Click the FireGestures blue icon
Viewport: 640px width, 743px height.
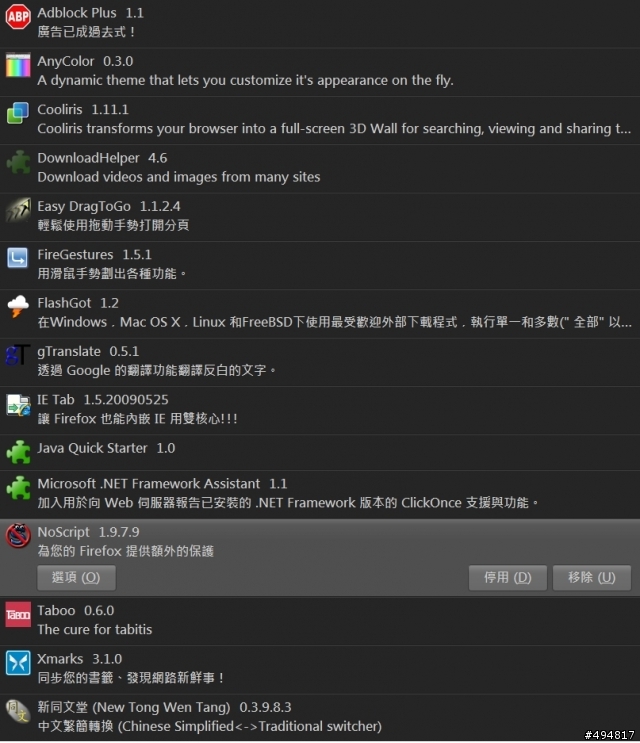coord(18,259)
